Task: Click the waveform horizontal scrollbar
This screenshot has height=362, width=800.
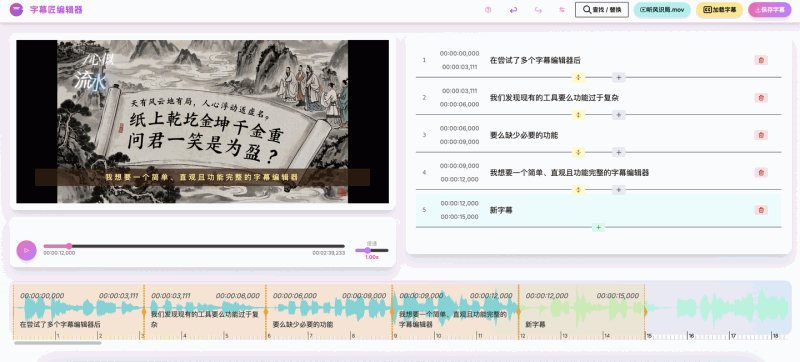Action: [58, 343]
